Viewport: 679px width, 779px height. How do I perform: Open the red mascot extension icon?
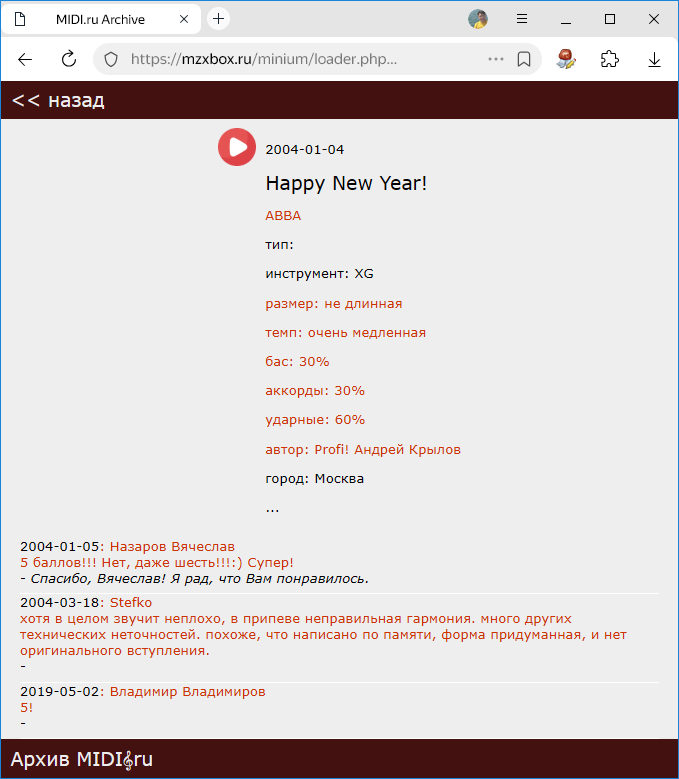tap(566, 59)
